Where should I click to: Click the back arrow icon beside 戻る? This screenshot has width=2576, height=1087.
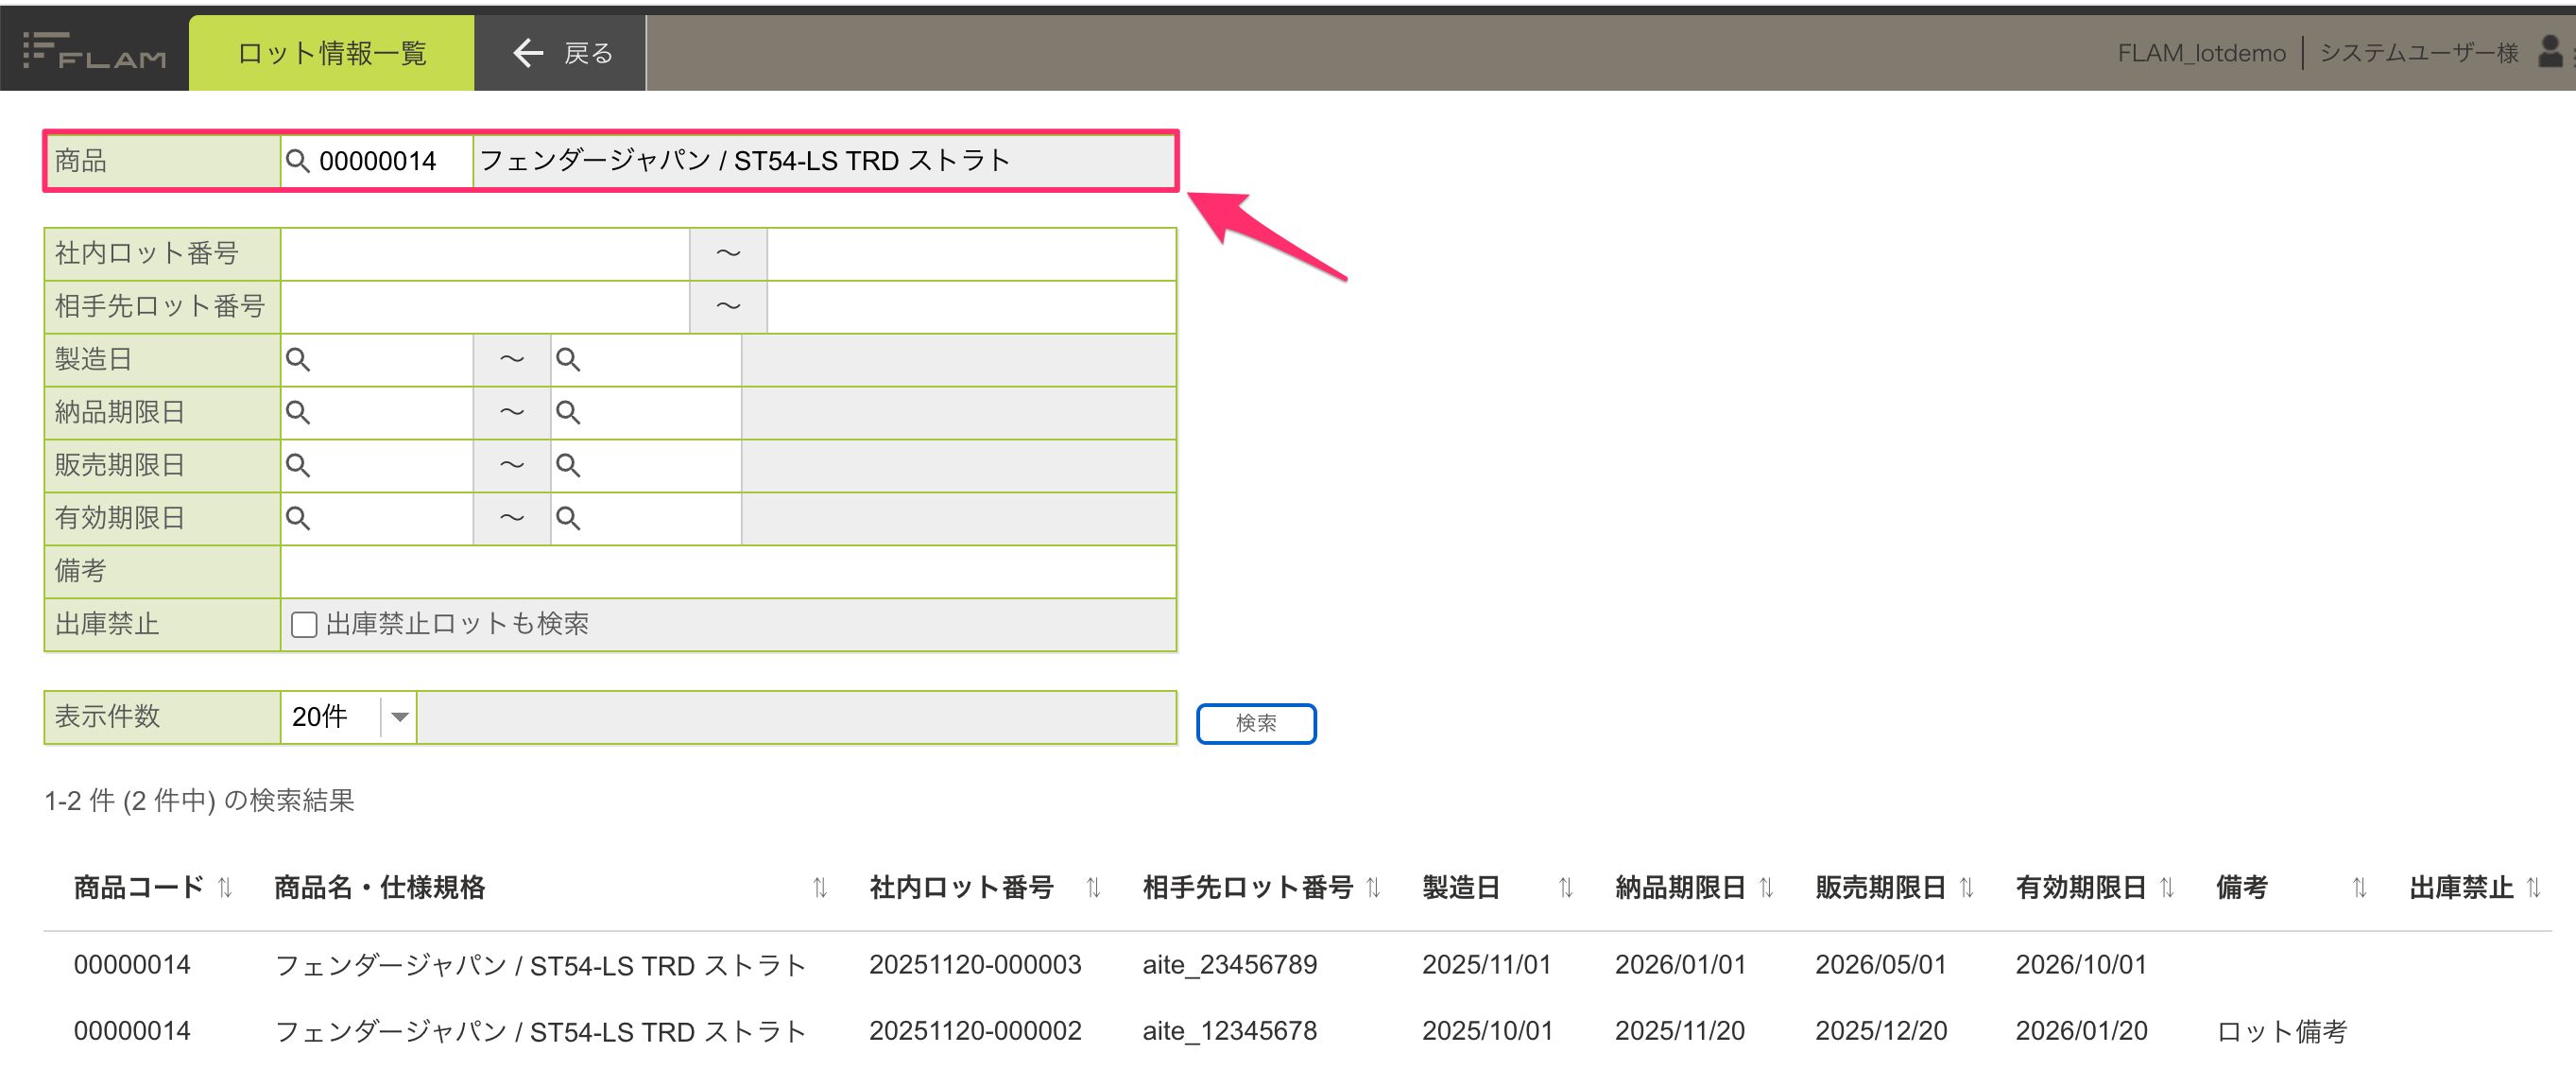pos(528,53)
